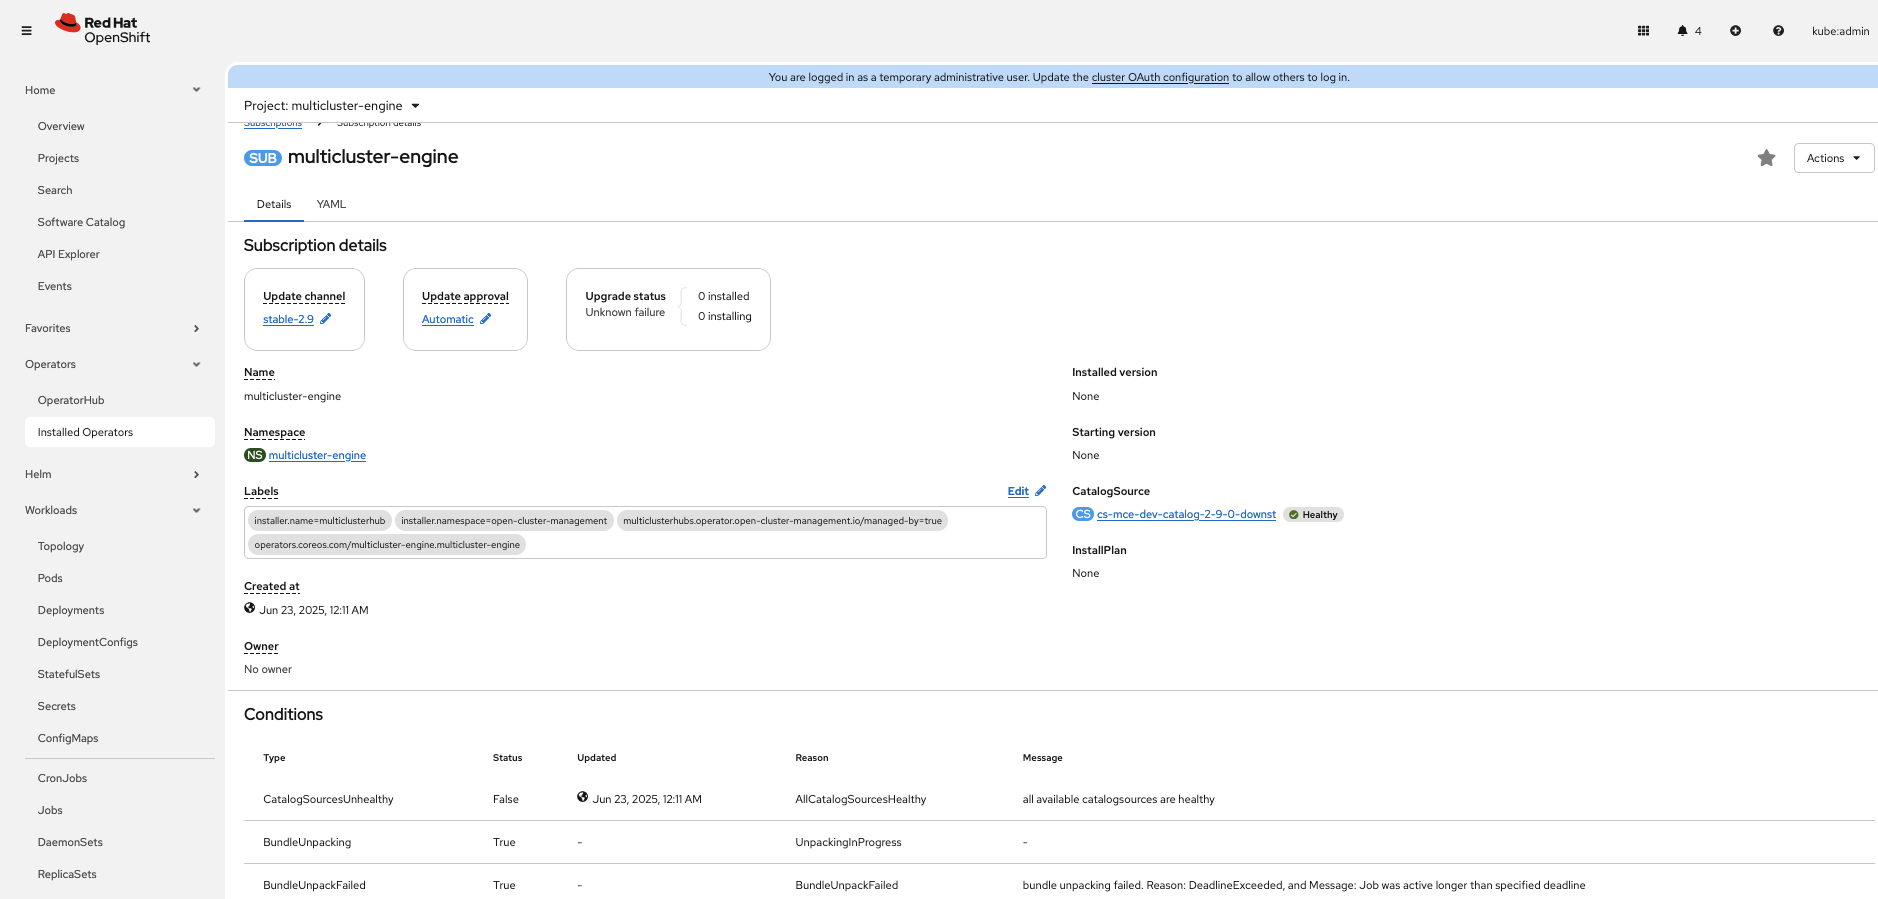Screen dimensions: 1878x899
Task: Open Jobs in the sidebar
Action: click(x=50, y=810)
